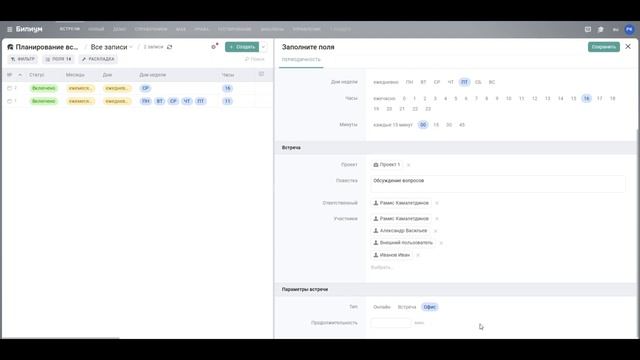The width and height of the screenshot is (640, 360).
Task: Select hour 17 in the Часы row
Action: 600,99
